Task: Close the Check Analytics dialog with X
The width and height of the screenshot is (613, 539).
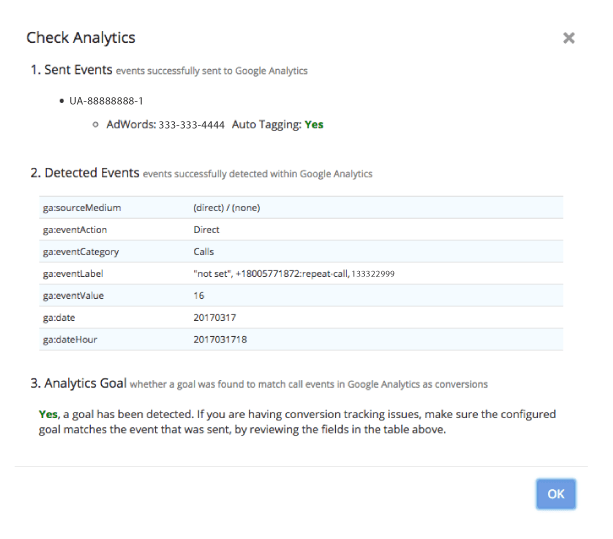Action: 568,38
